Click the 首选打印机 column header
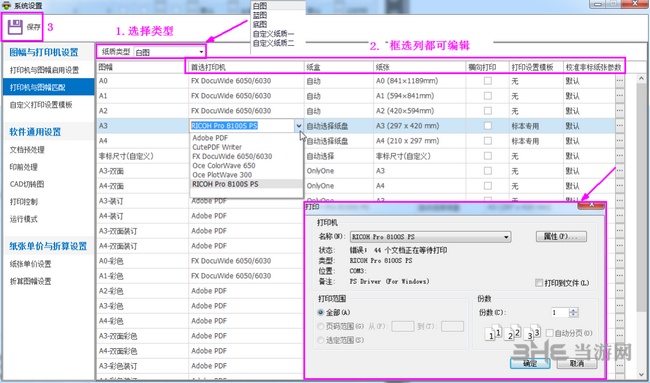The height and width of the screenshot is (383, 650). (x=246, y=67)
